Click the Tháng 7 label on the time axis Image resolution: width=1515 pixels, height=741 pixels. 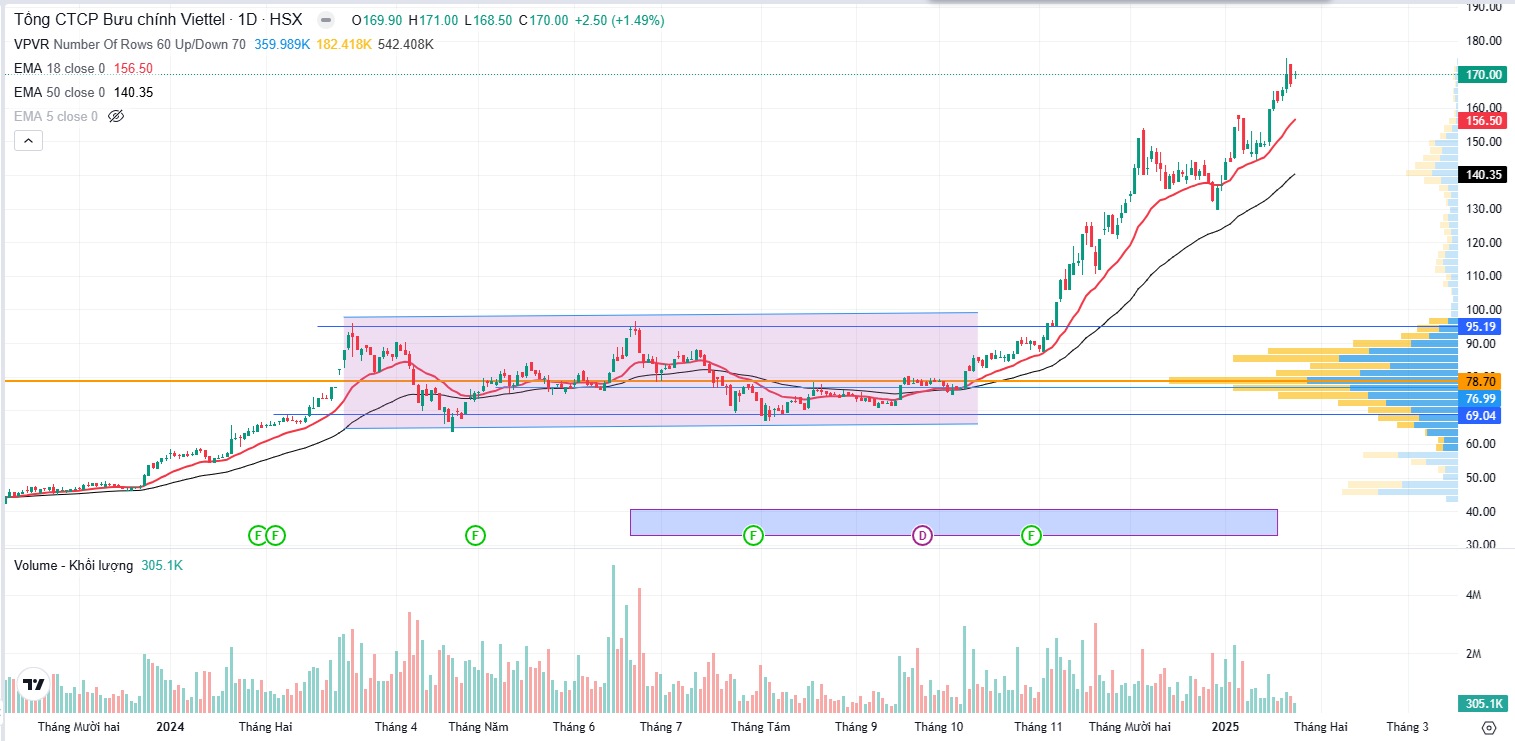(x=661, y=727)
